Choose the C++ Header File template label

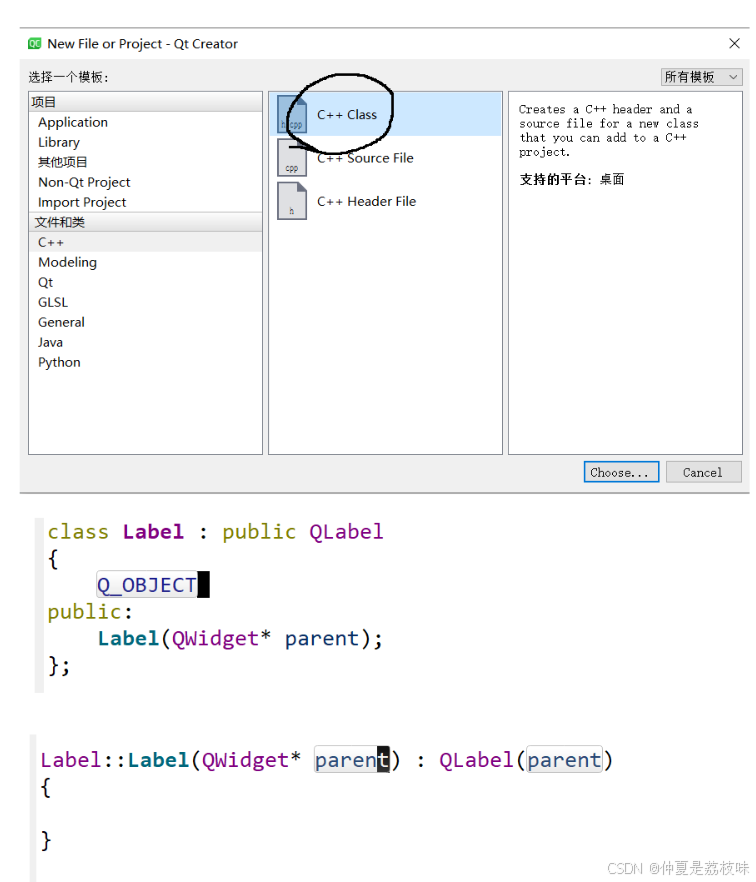tap(366, 201)
